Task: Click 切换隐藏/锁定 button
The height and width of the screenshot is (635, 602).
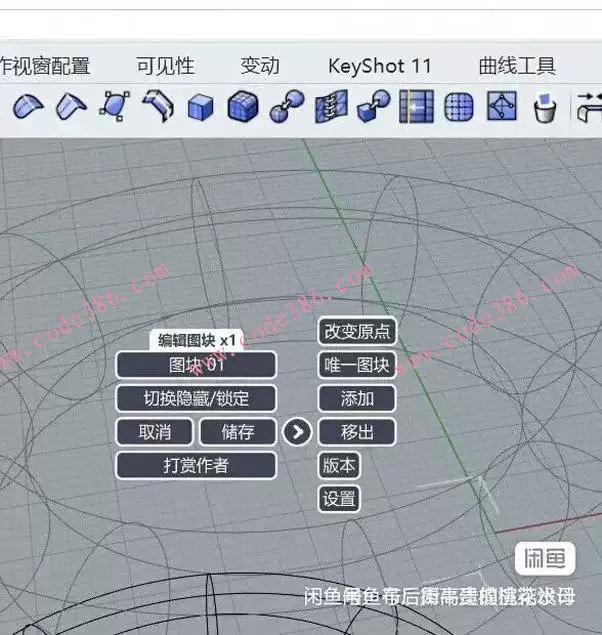Action: pos(196,398)
